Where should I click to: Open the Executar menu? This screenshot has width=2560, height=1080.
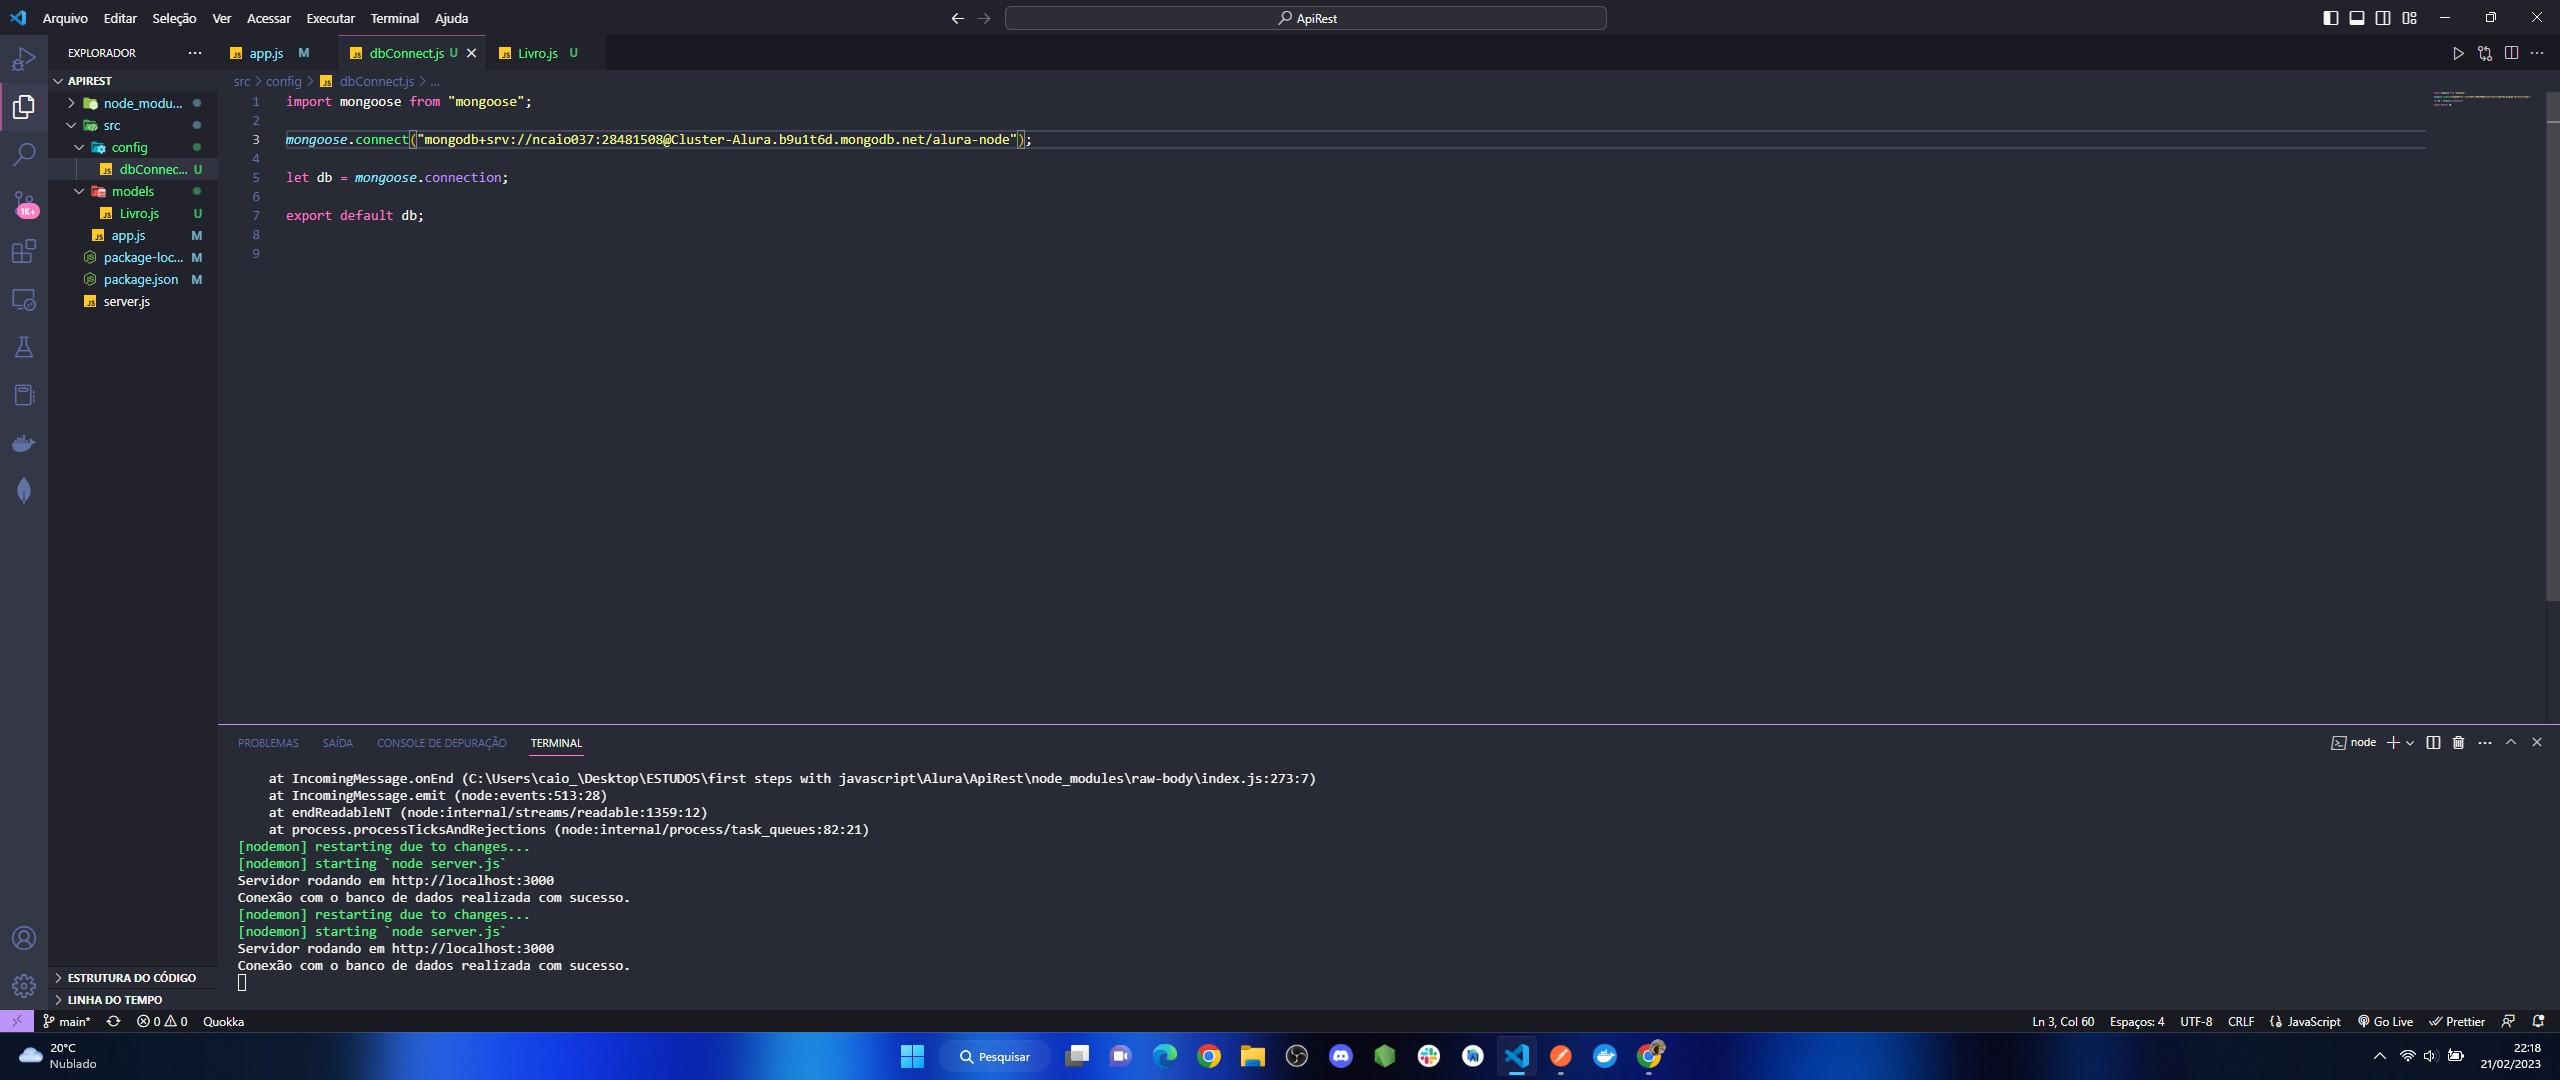click(x=330, y=18)
